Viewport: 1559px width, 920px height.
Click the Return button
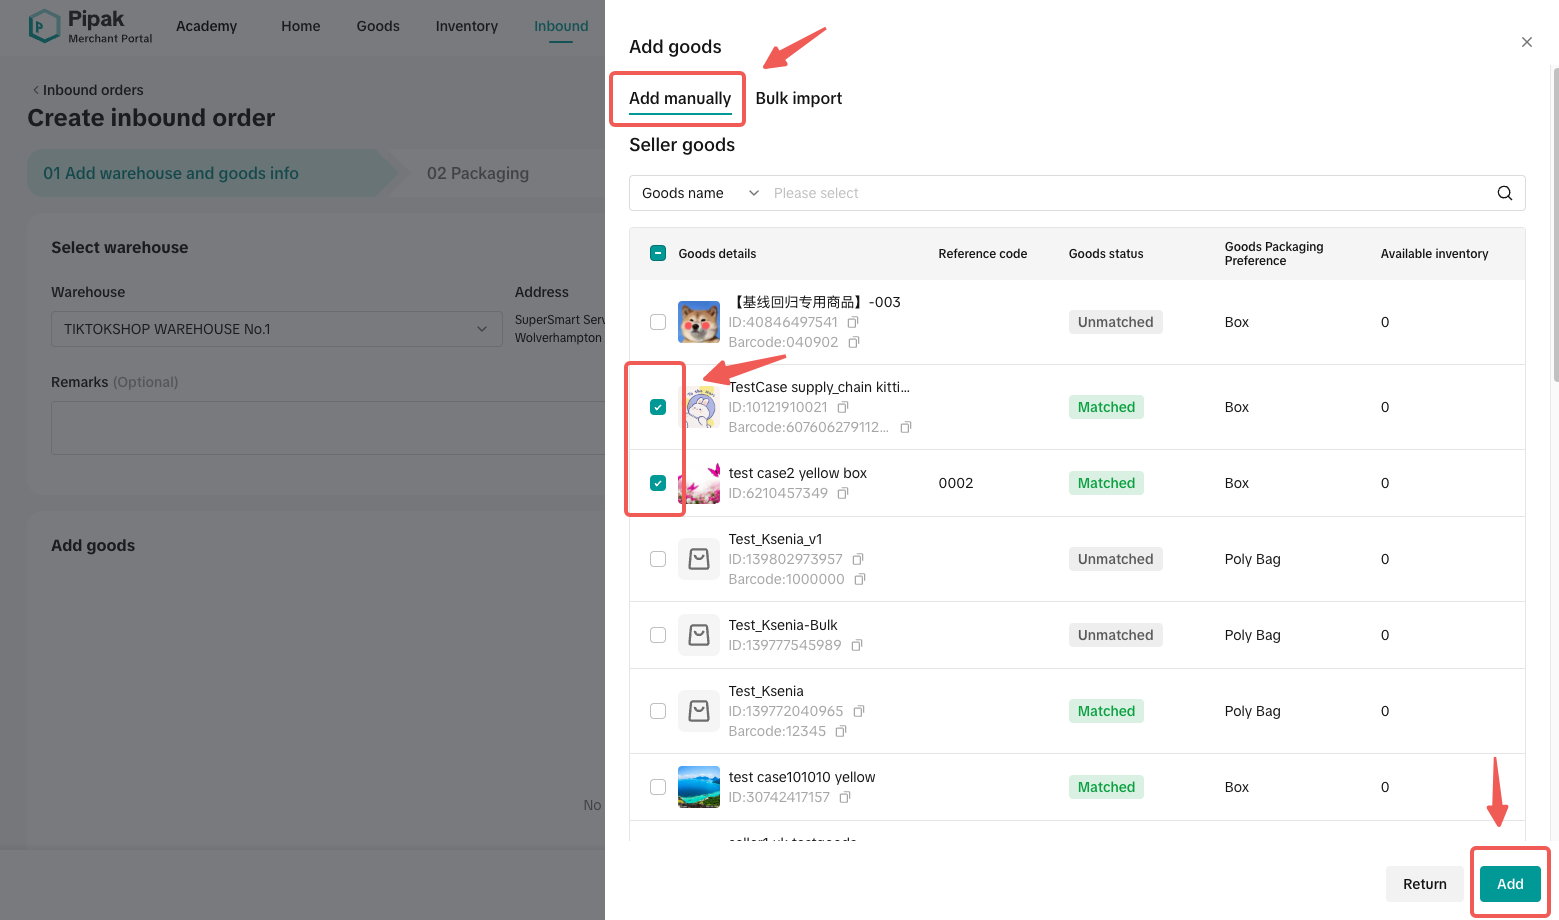pos(1424,884)
